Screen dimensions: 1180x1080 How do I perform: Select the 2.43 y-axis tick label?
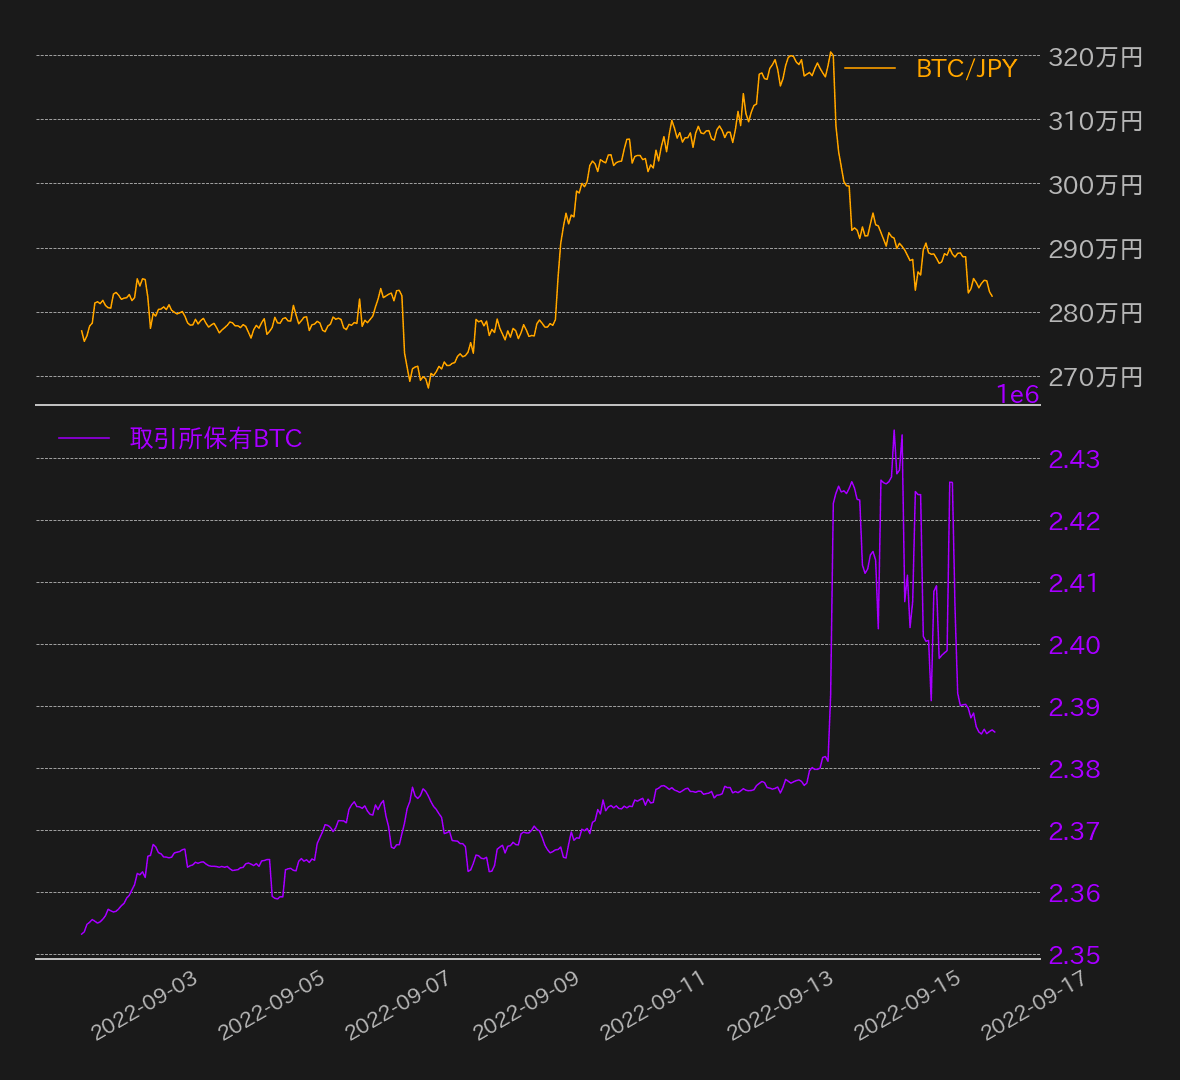pos(1074,459)
